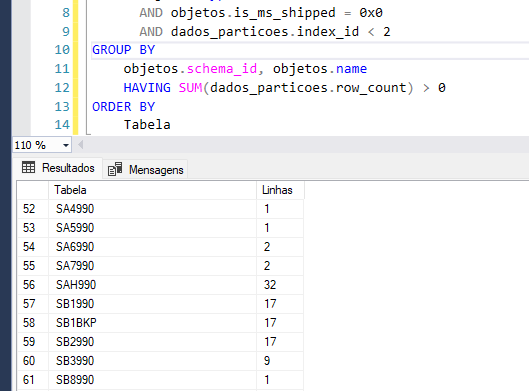The width and height of the screenshot is (529, 391).
Task: Click the HAVING keyword in line 12
Action: [147, 88]
